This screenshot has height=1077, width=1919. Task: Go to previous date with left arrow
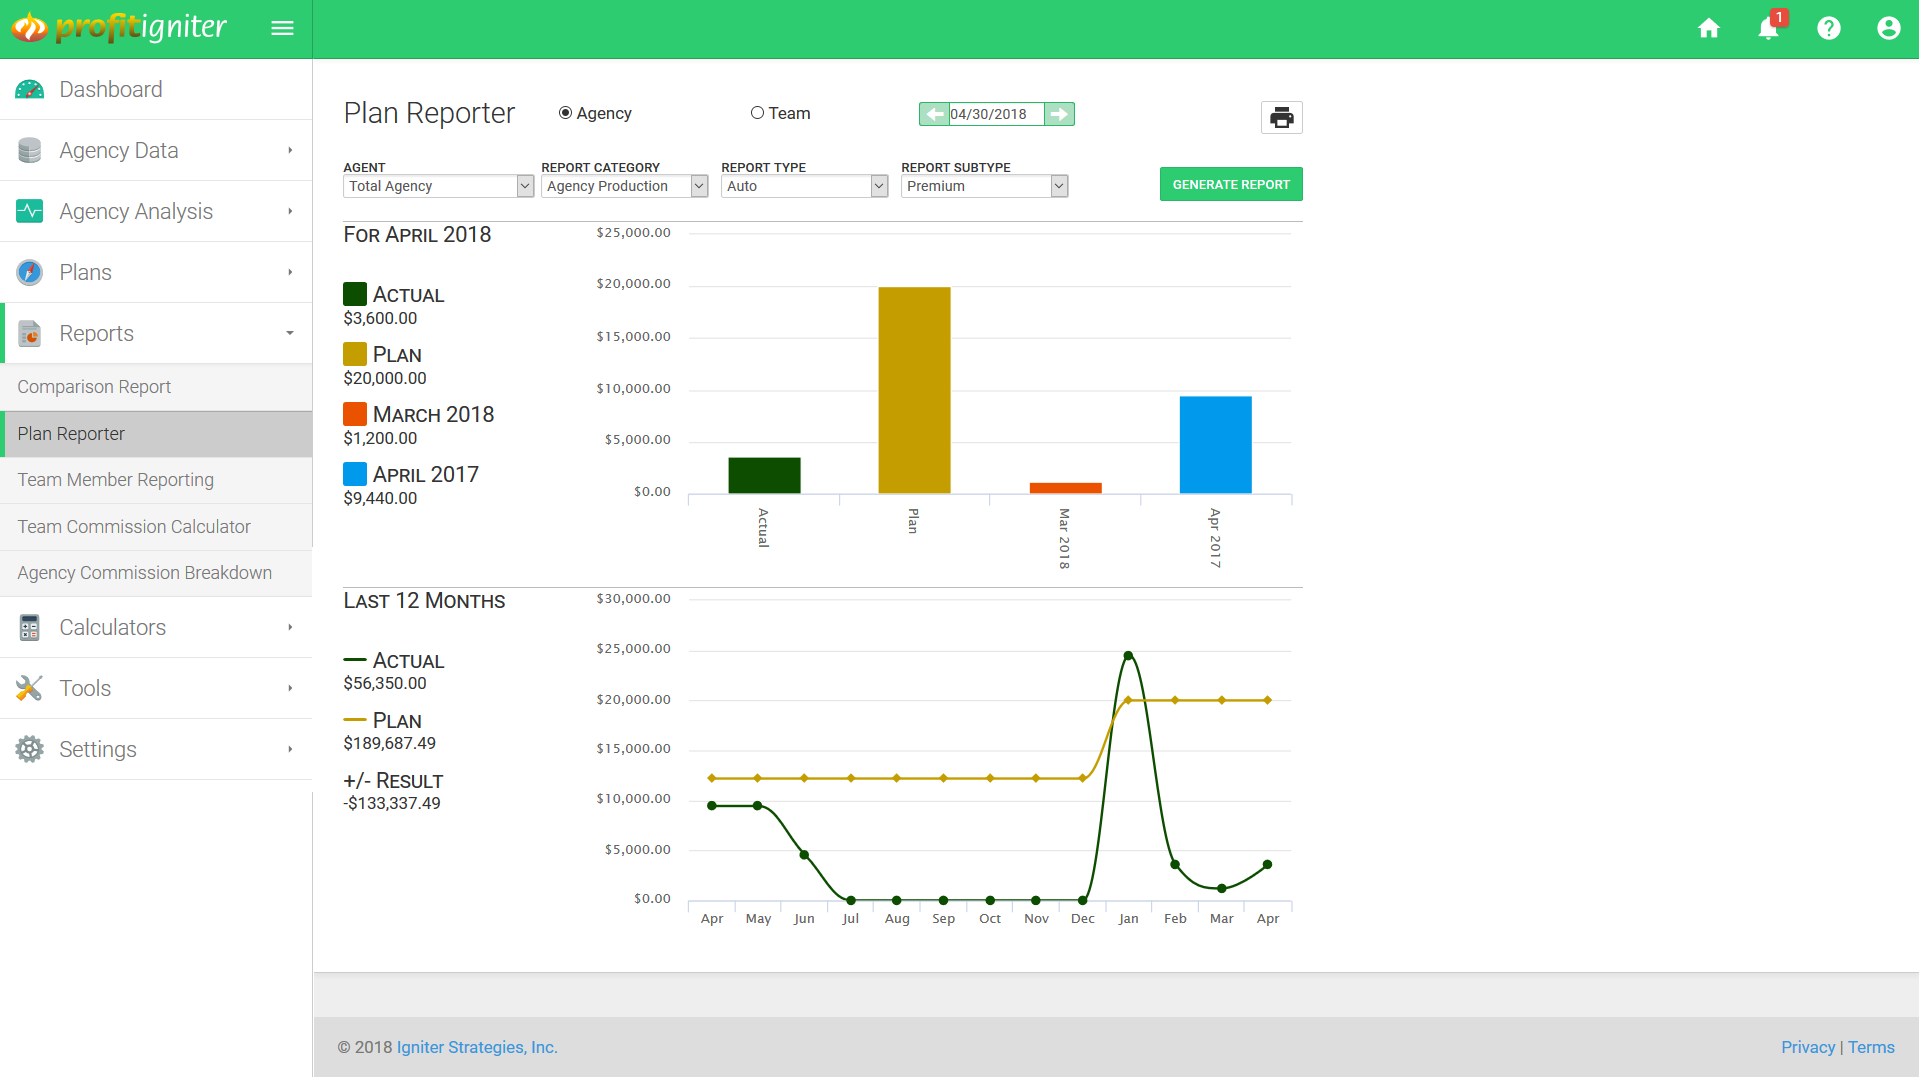(x=934, y=114)
